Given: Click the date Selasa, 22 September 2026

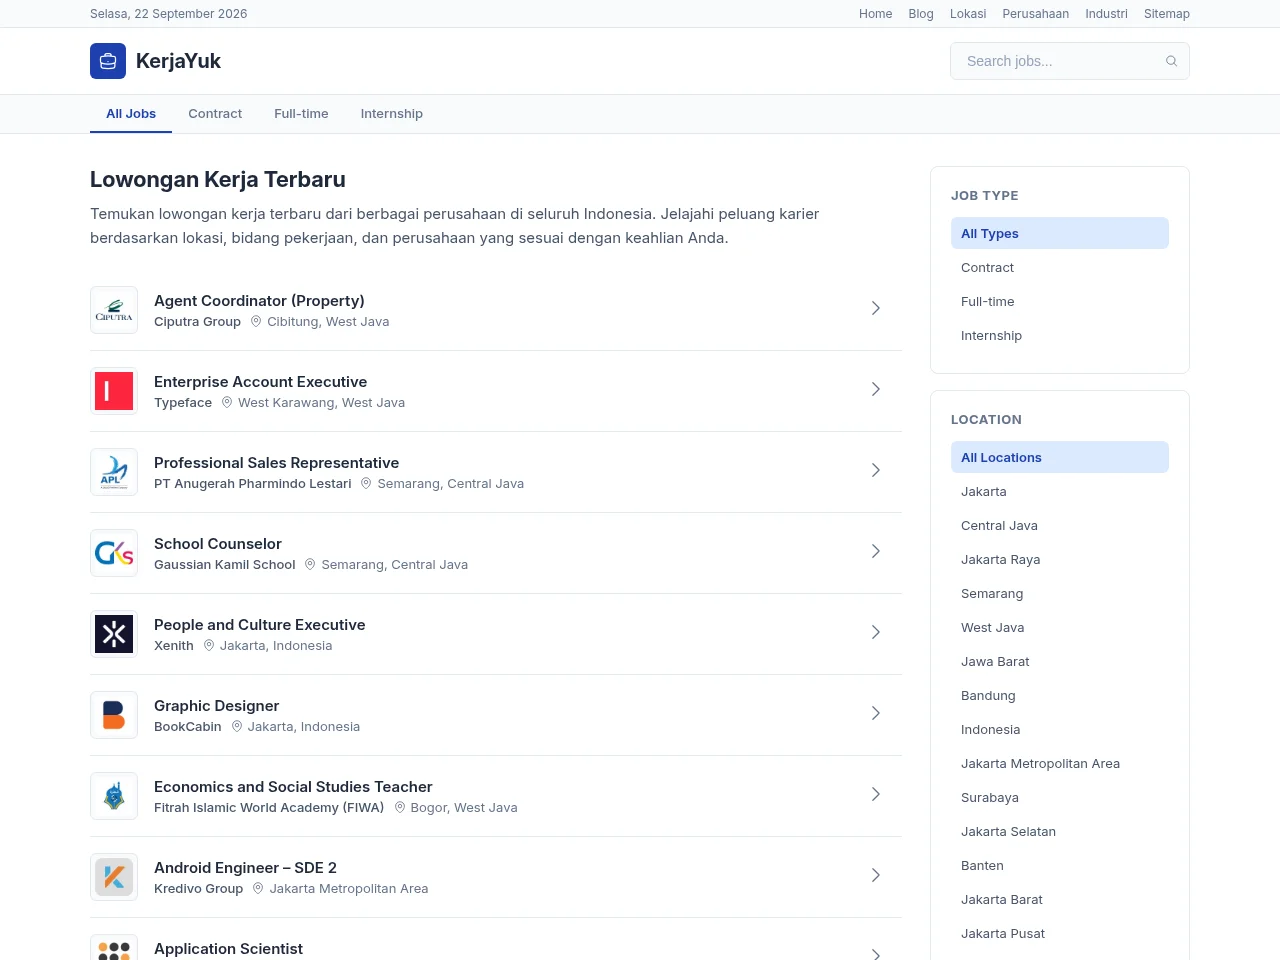Looking at the screenshot, I should (x=168, y=14).
